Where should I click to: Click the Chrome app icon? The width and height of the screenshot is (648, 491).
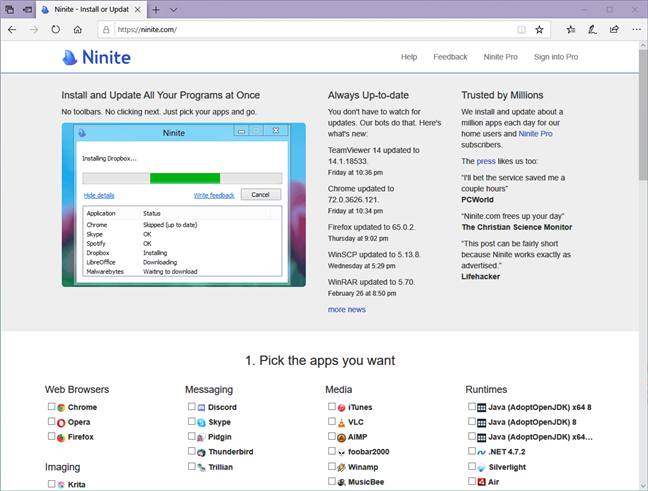click(61, 408)
